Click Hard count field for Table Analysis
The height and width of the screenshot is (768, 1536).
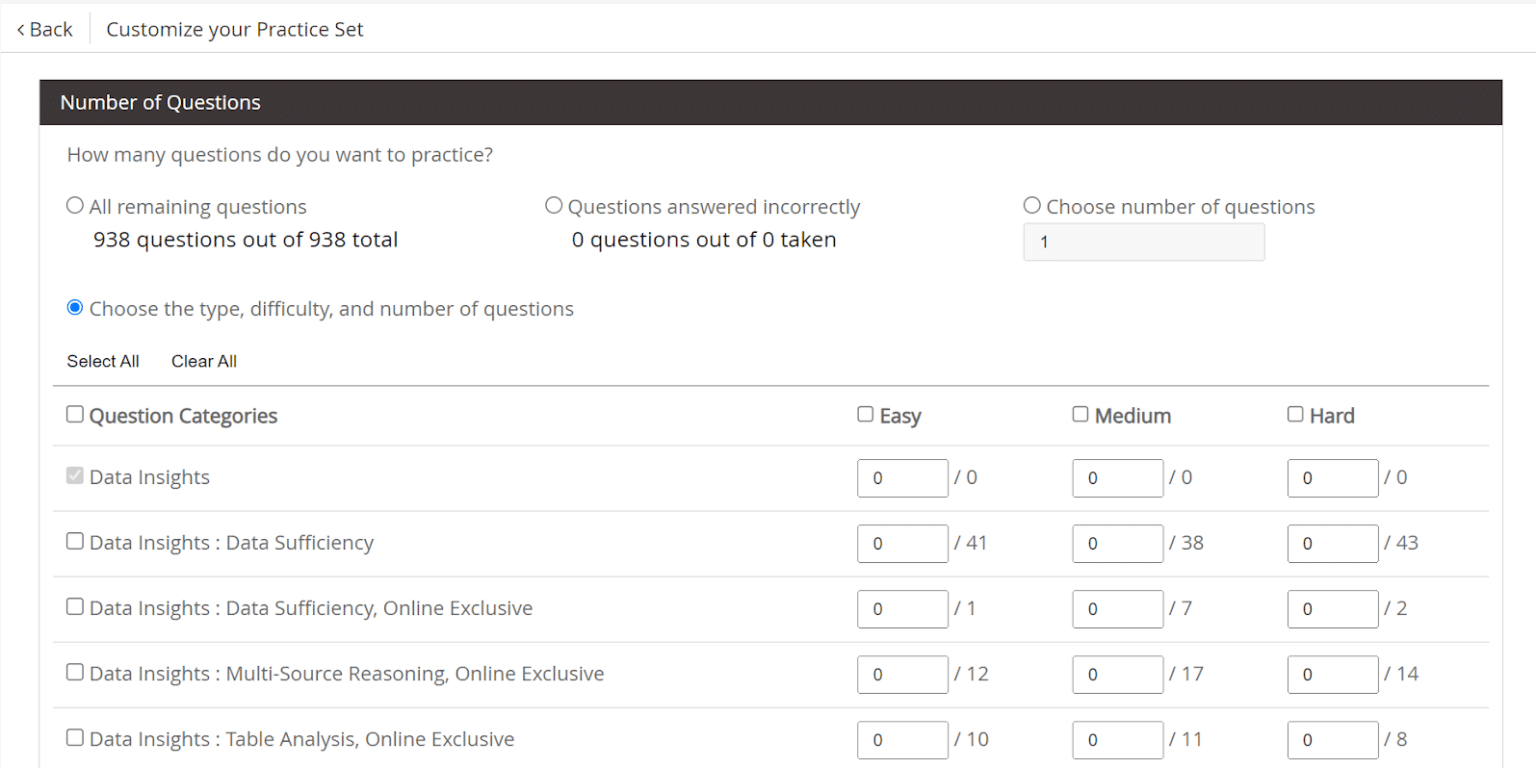1332,740
